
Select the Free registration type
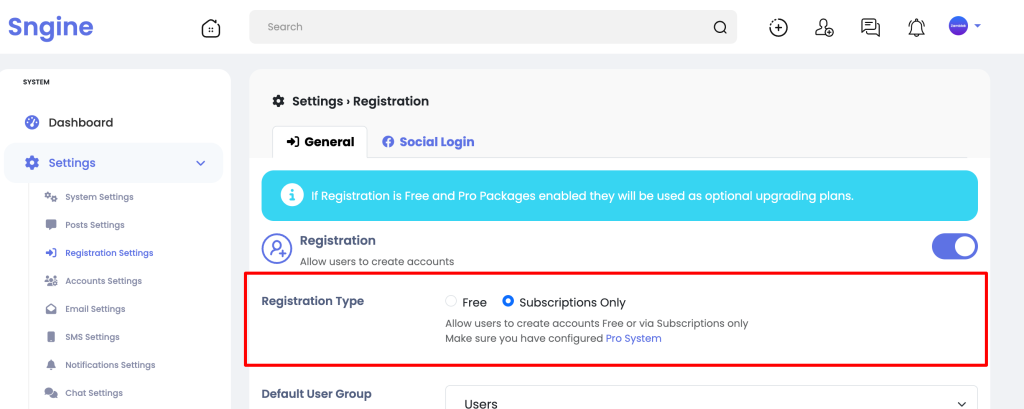click(x=451, y=301)
